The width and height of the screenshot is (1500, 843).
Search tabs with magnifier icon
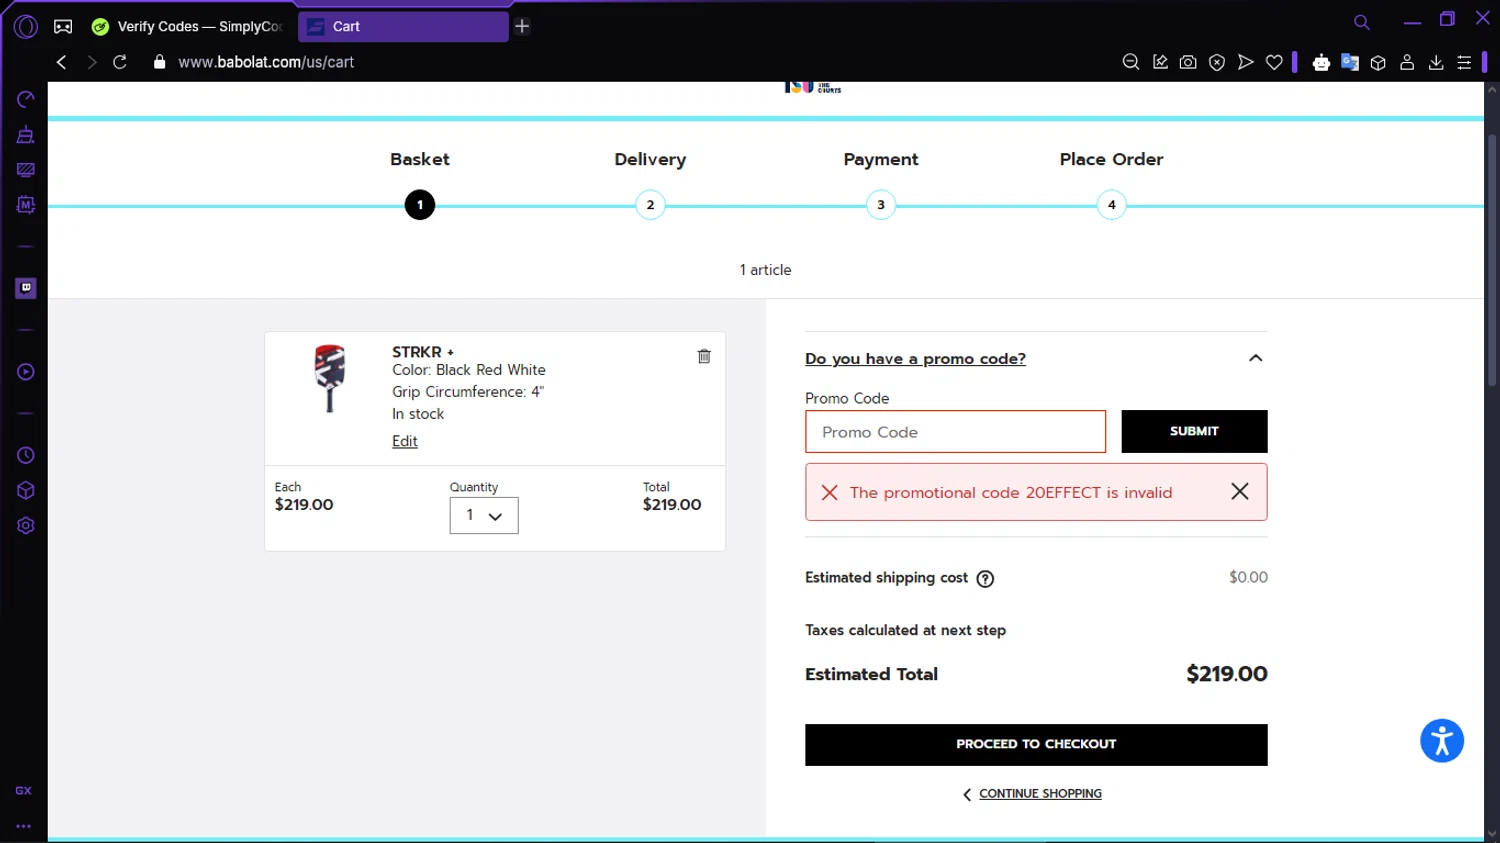point(1362,22)
